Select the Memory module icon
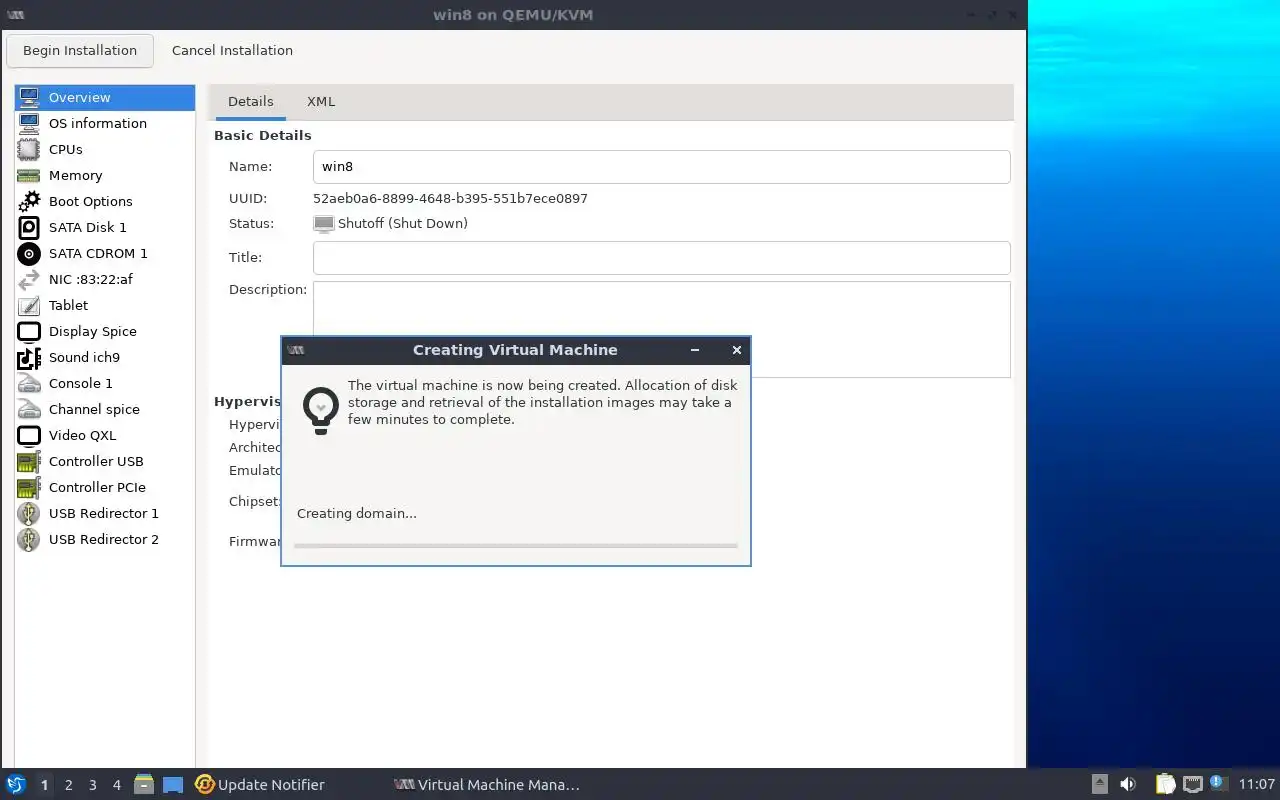 29,175
